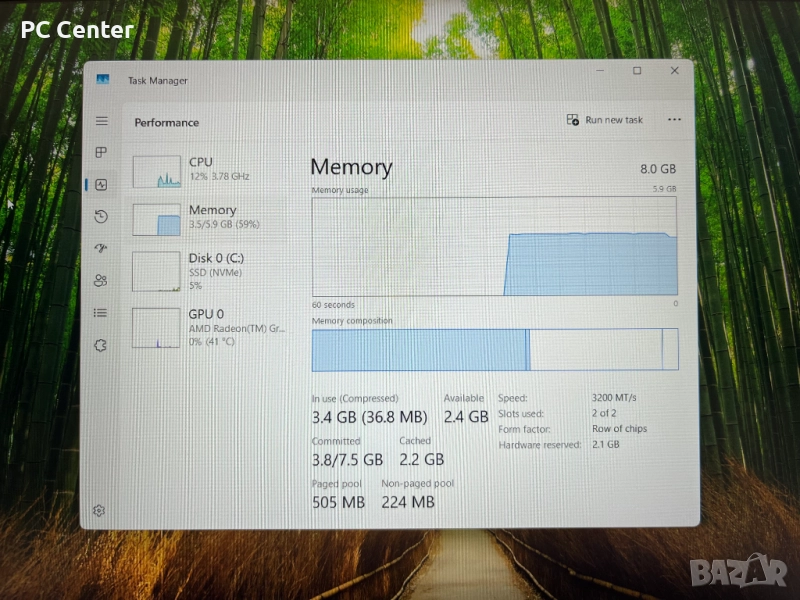Show the Details page icon
The height and width of the screenshot is (600, 800).
point(101,312)
